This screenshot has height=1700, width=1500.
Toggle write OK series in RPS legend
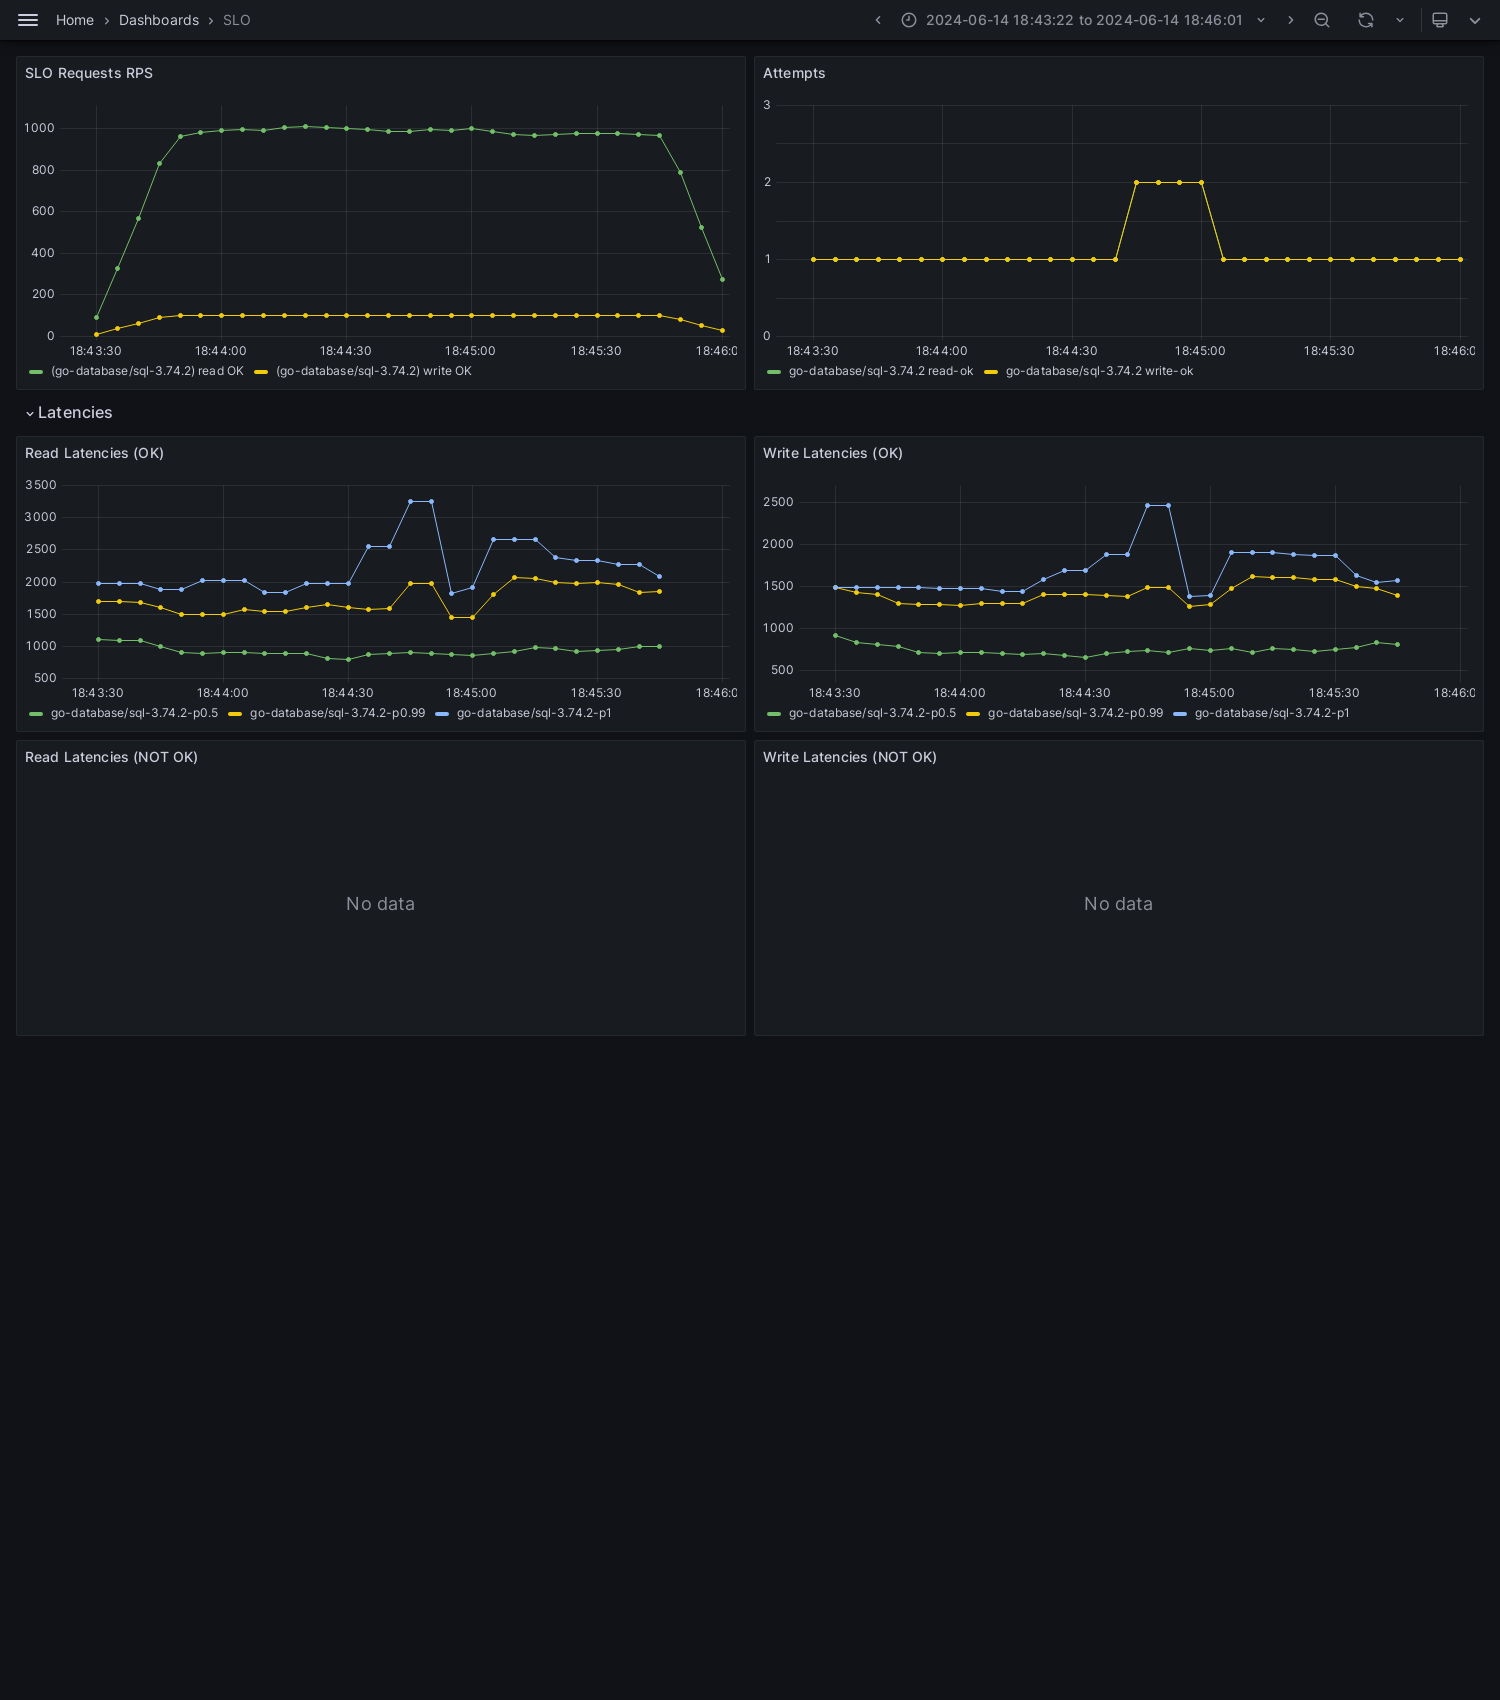[374, 371]
